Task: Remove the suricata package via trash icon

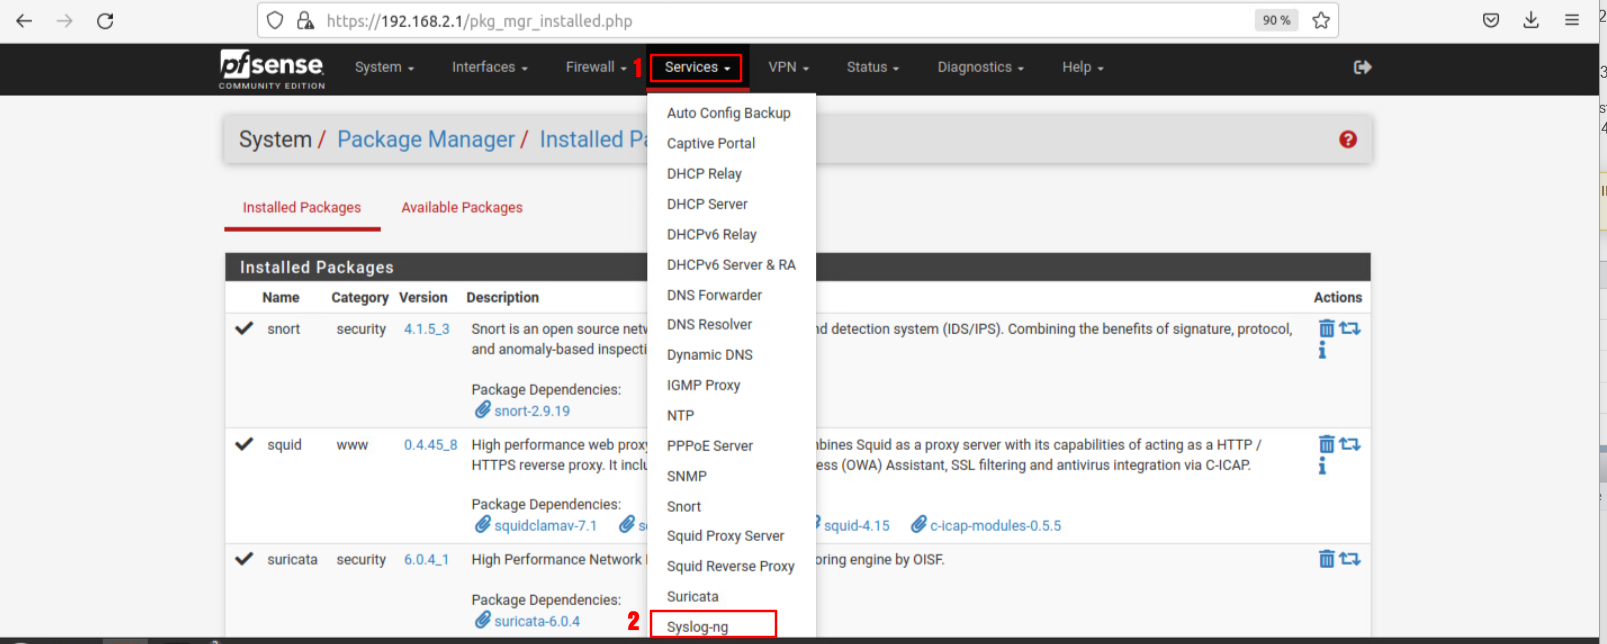Action: click(x=1326, y=559)
